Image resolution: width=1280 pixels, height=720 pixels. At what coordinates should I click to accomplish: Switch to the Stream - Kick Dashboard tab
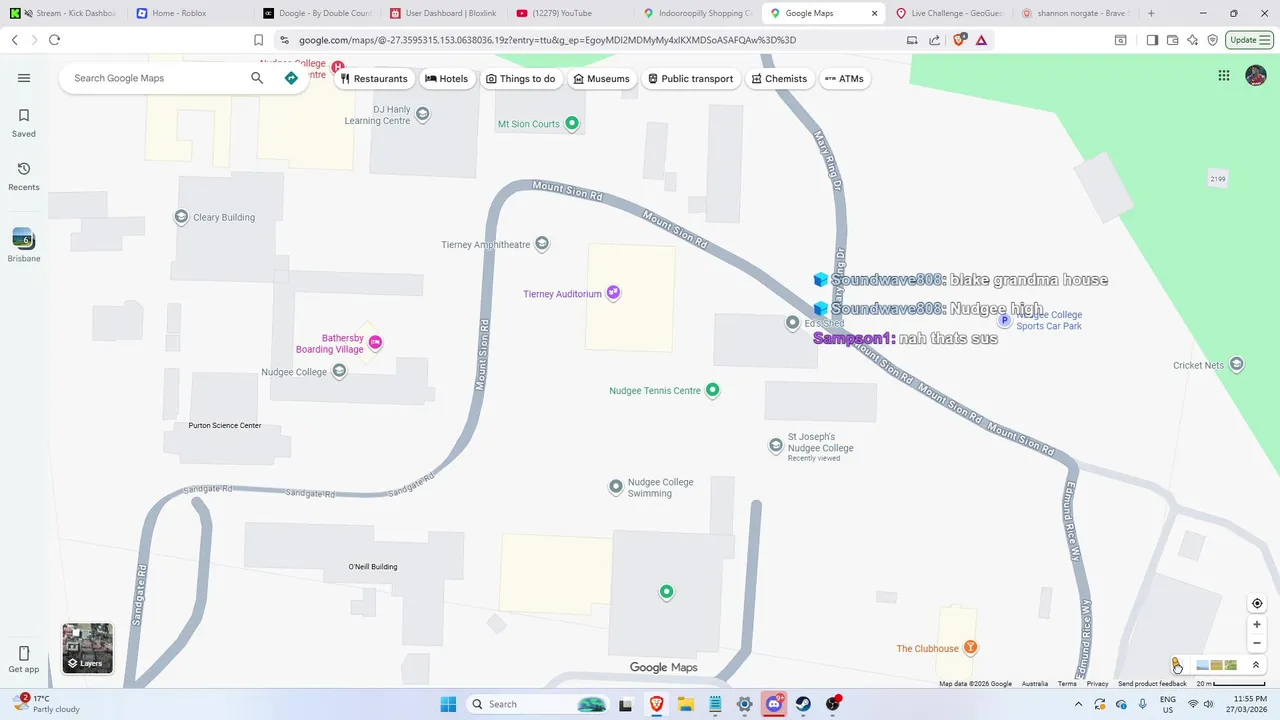pos(64,13)
